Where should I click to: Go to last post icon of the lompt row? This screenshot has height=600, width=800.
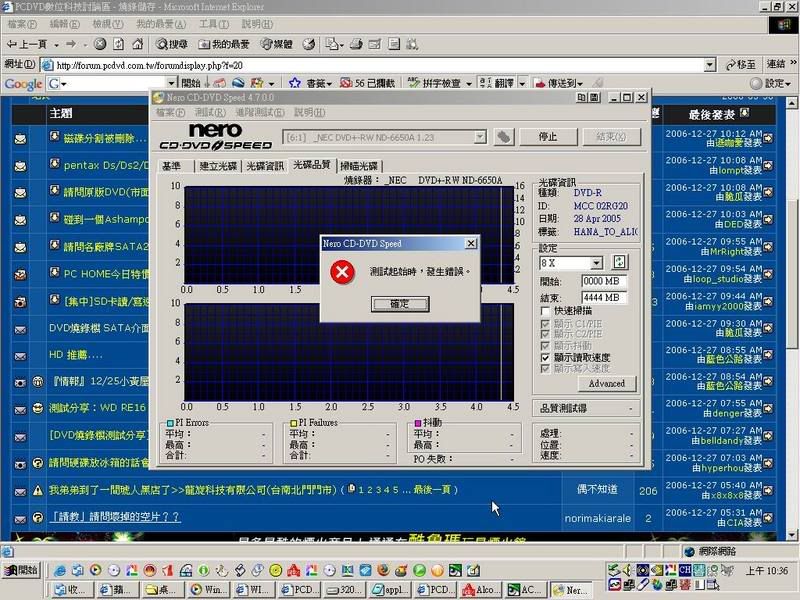(768, 165)
